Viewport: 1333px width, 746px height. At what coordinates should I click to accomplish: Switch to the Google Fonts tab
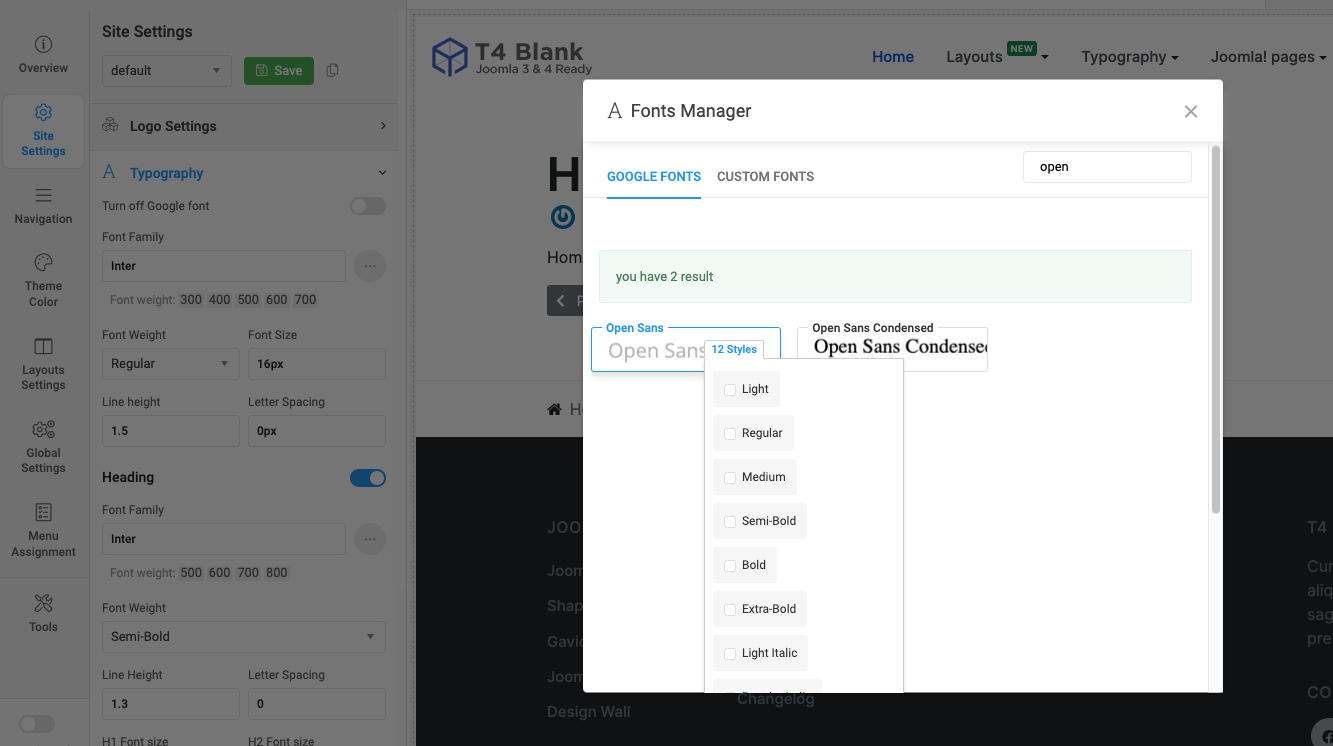(x=654, y=176)
